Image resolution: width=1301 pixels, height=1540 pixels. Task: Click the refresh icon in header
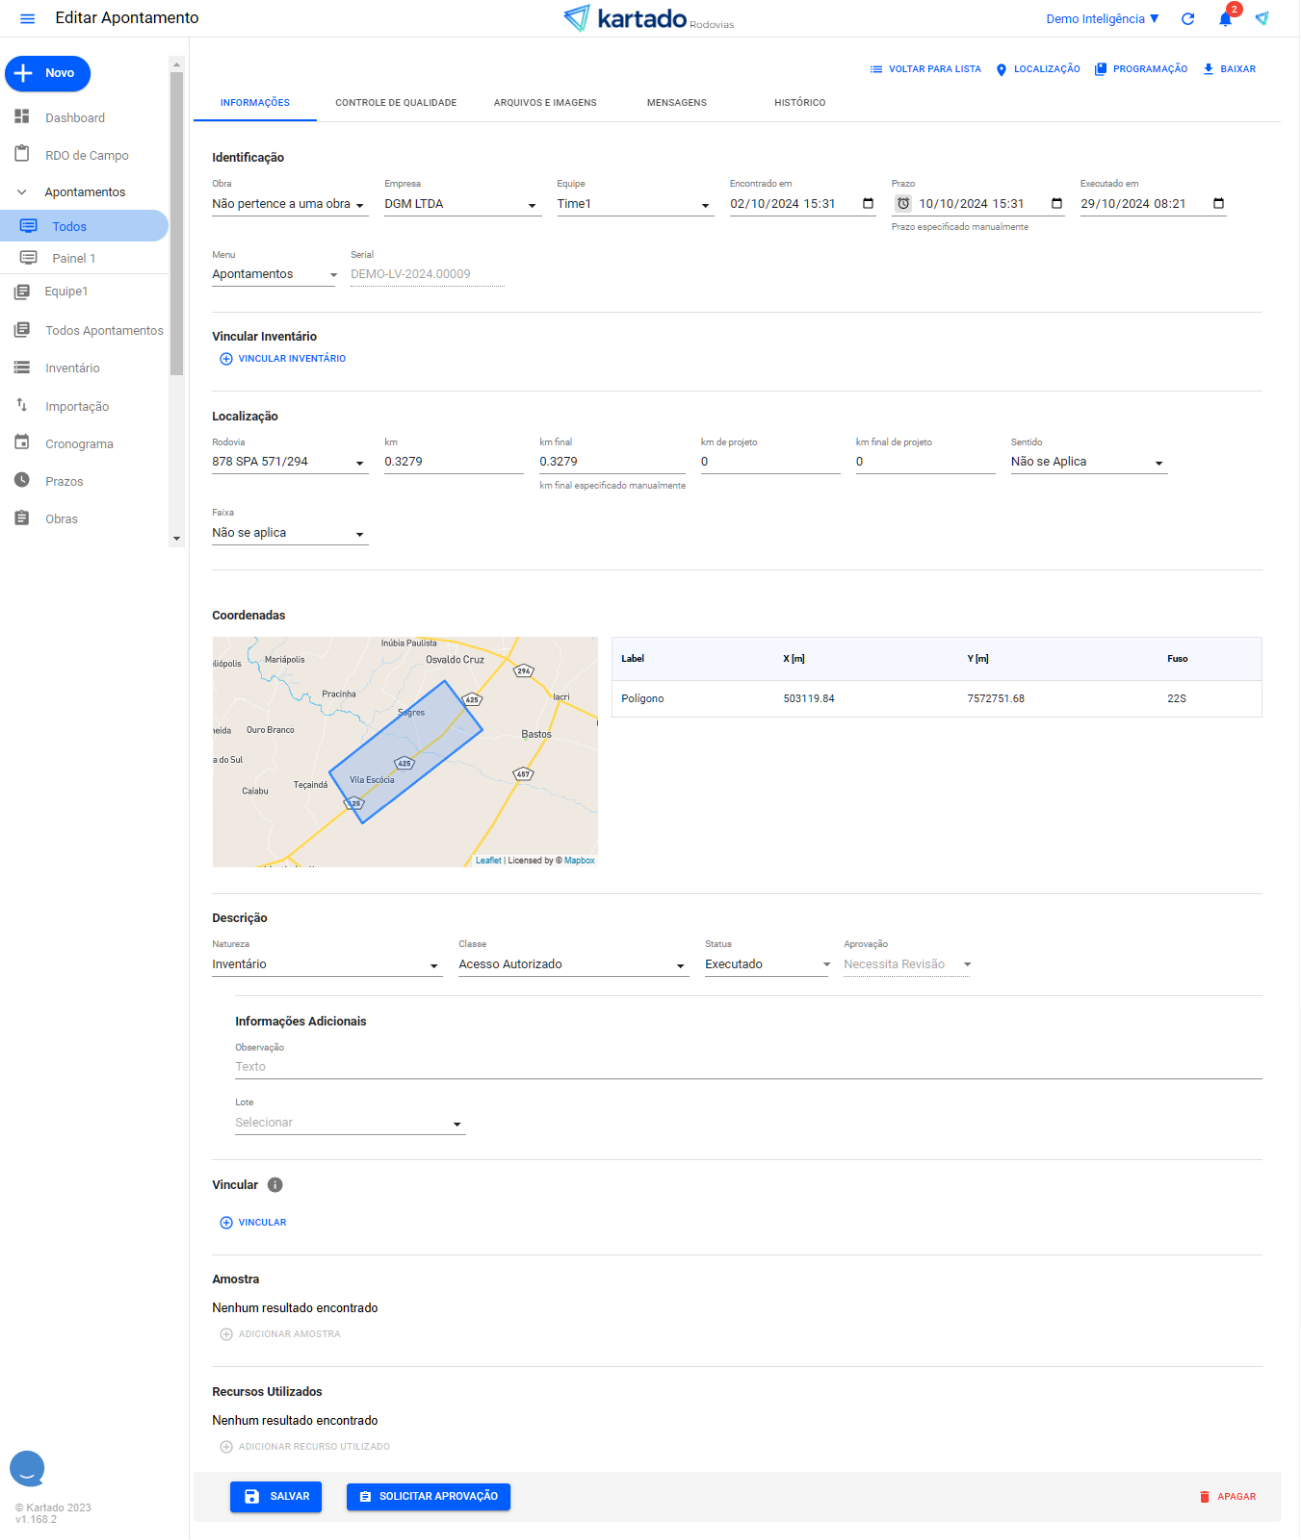1187,19
